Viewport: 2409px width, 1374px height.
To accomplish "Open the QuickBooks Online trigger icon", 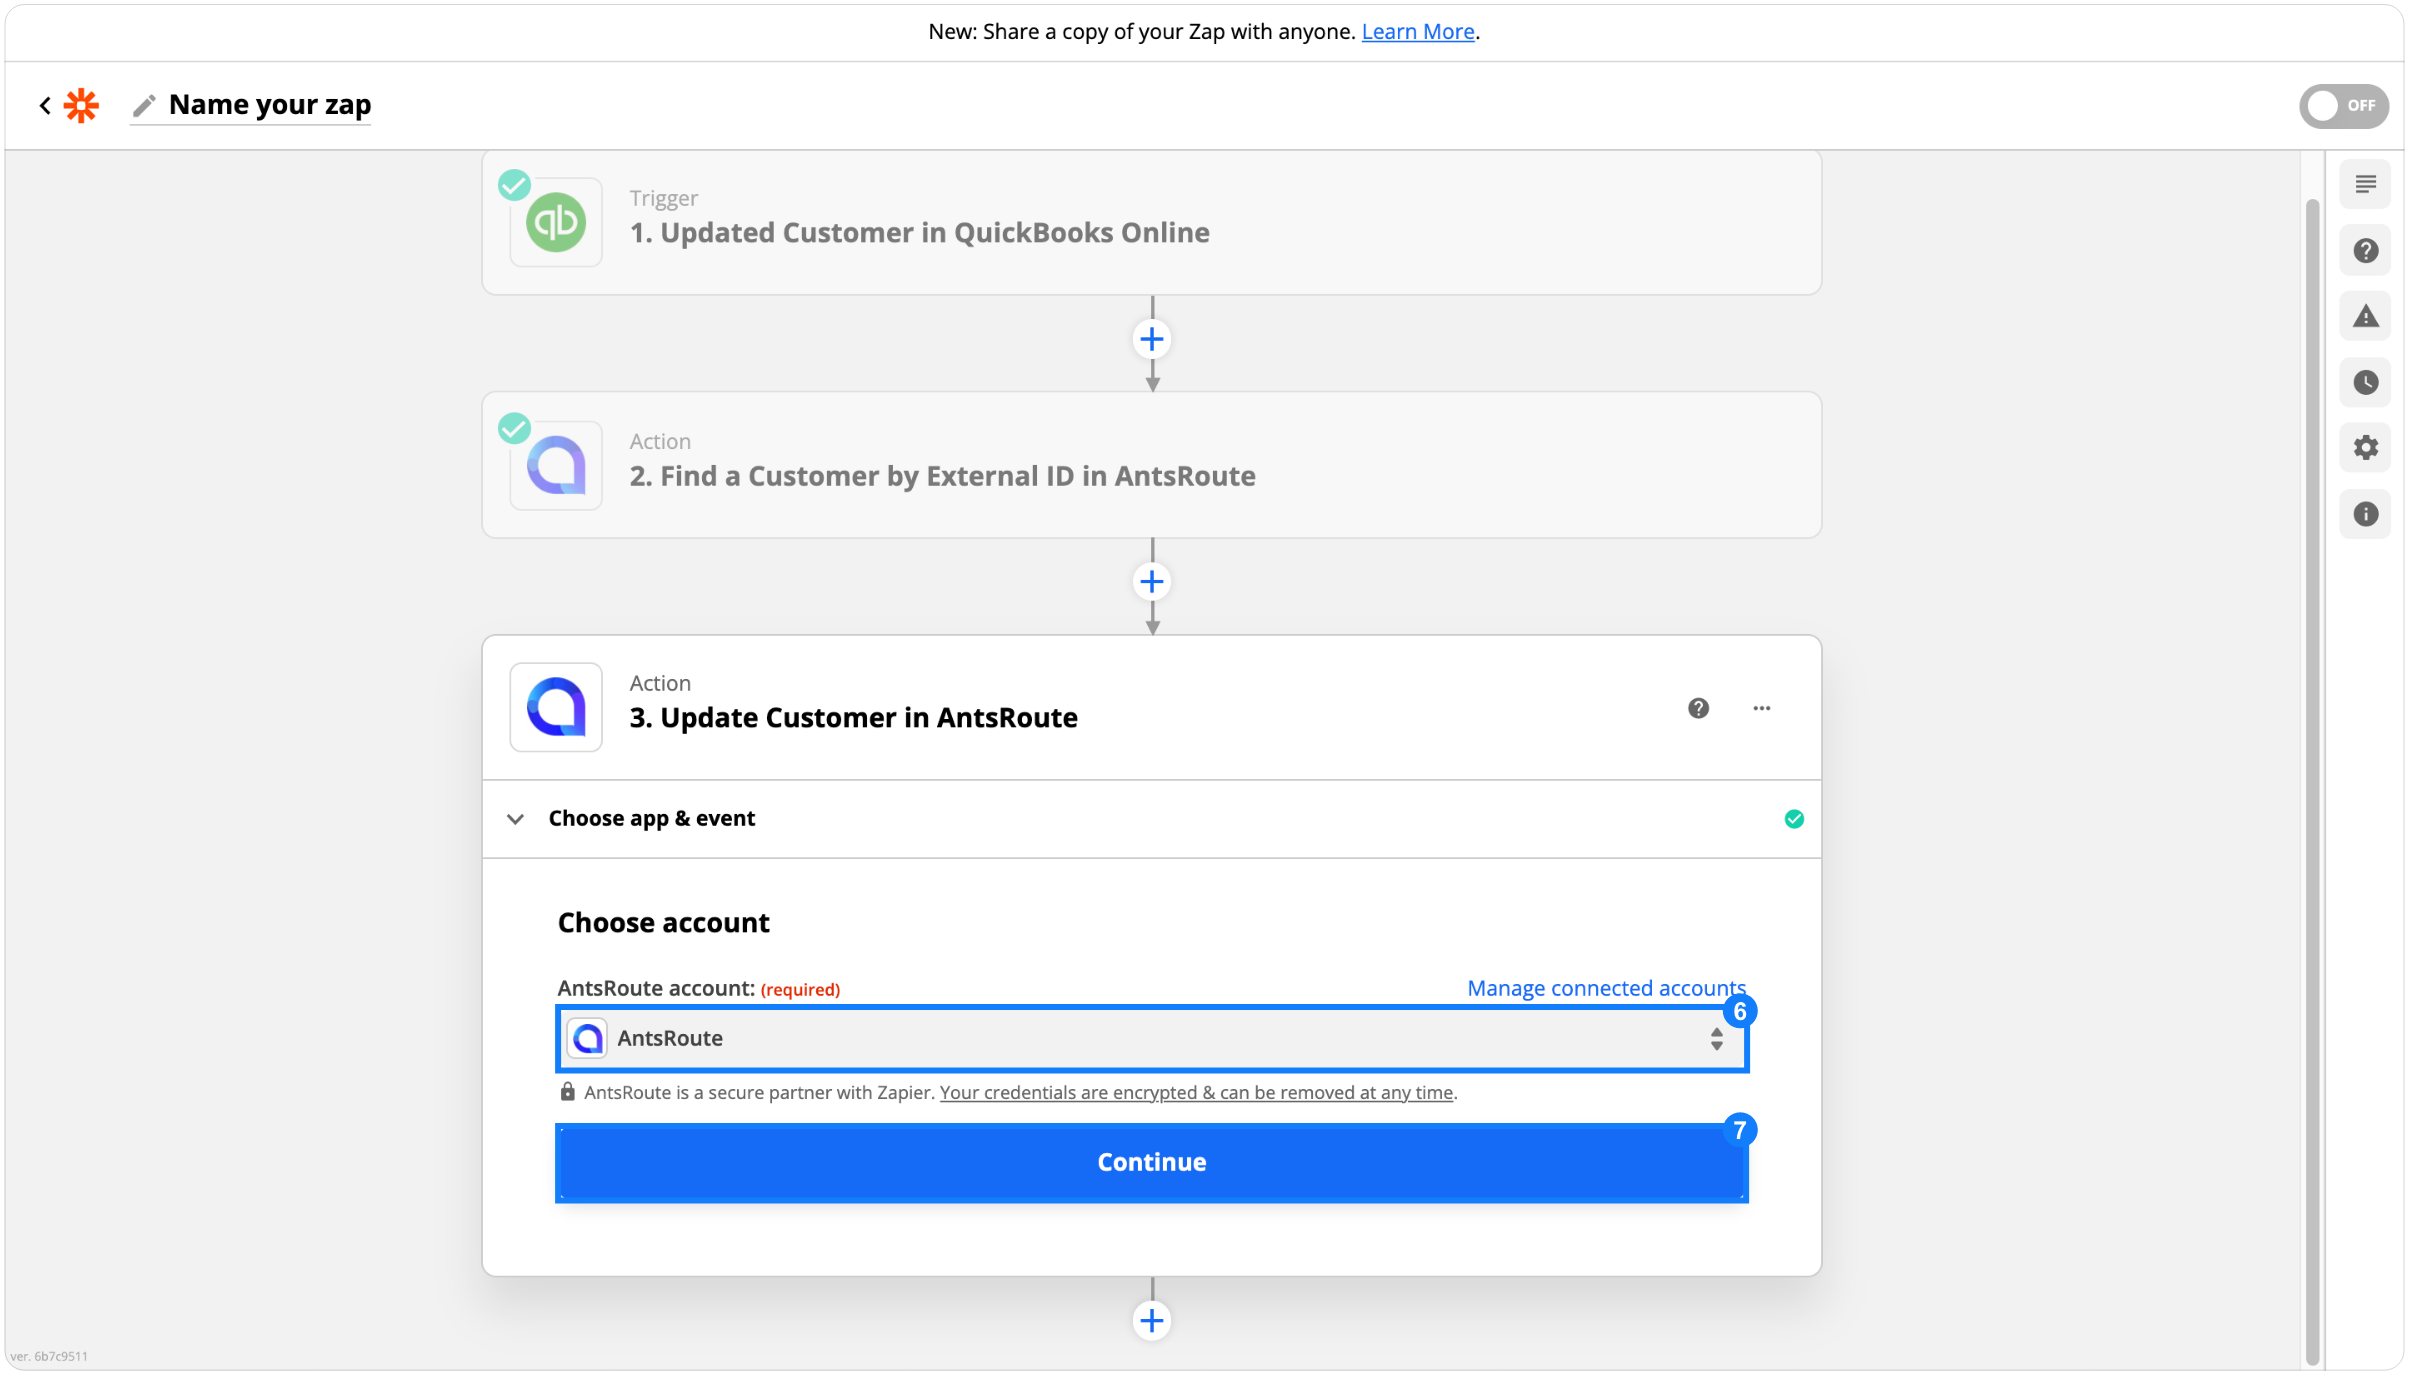I will (x=556, y=222).
